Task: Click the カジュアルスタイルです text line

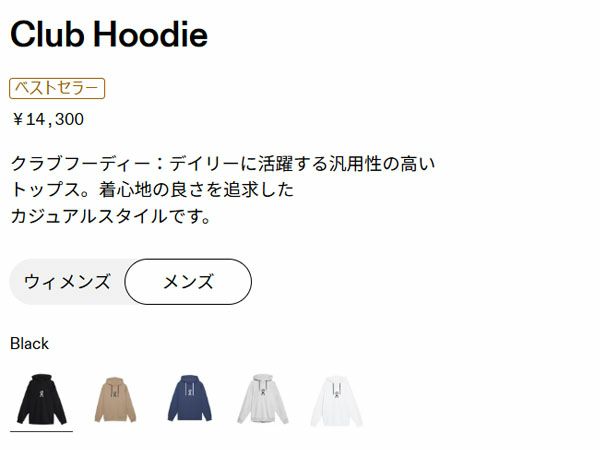Action: point(111,216)
